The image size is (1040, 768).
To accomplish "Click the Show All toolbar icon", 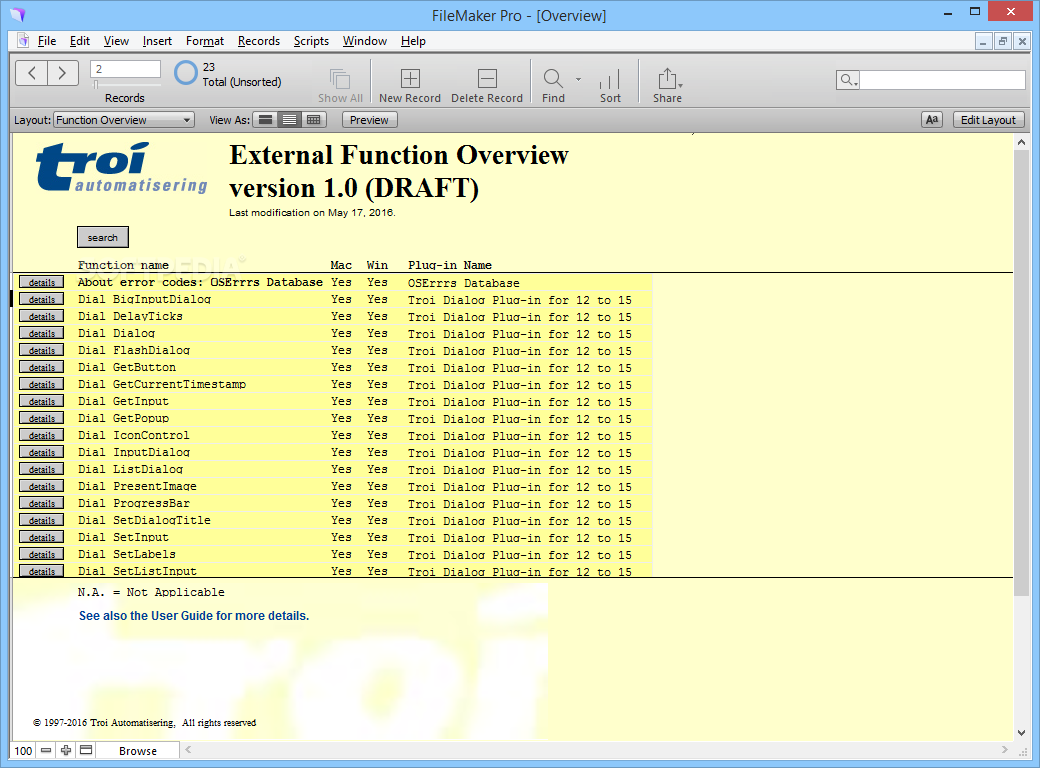I will (340, 79).
